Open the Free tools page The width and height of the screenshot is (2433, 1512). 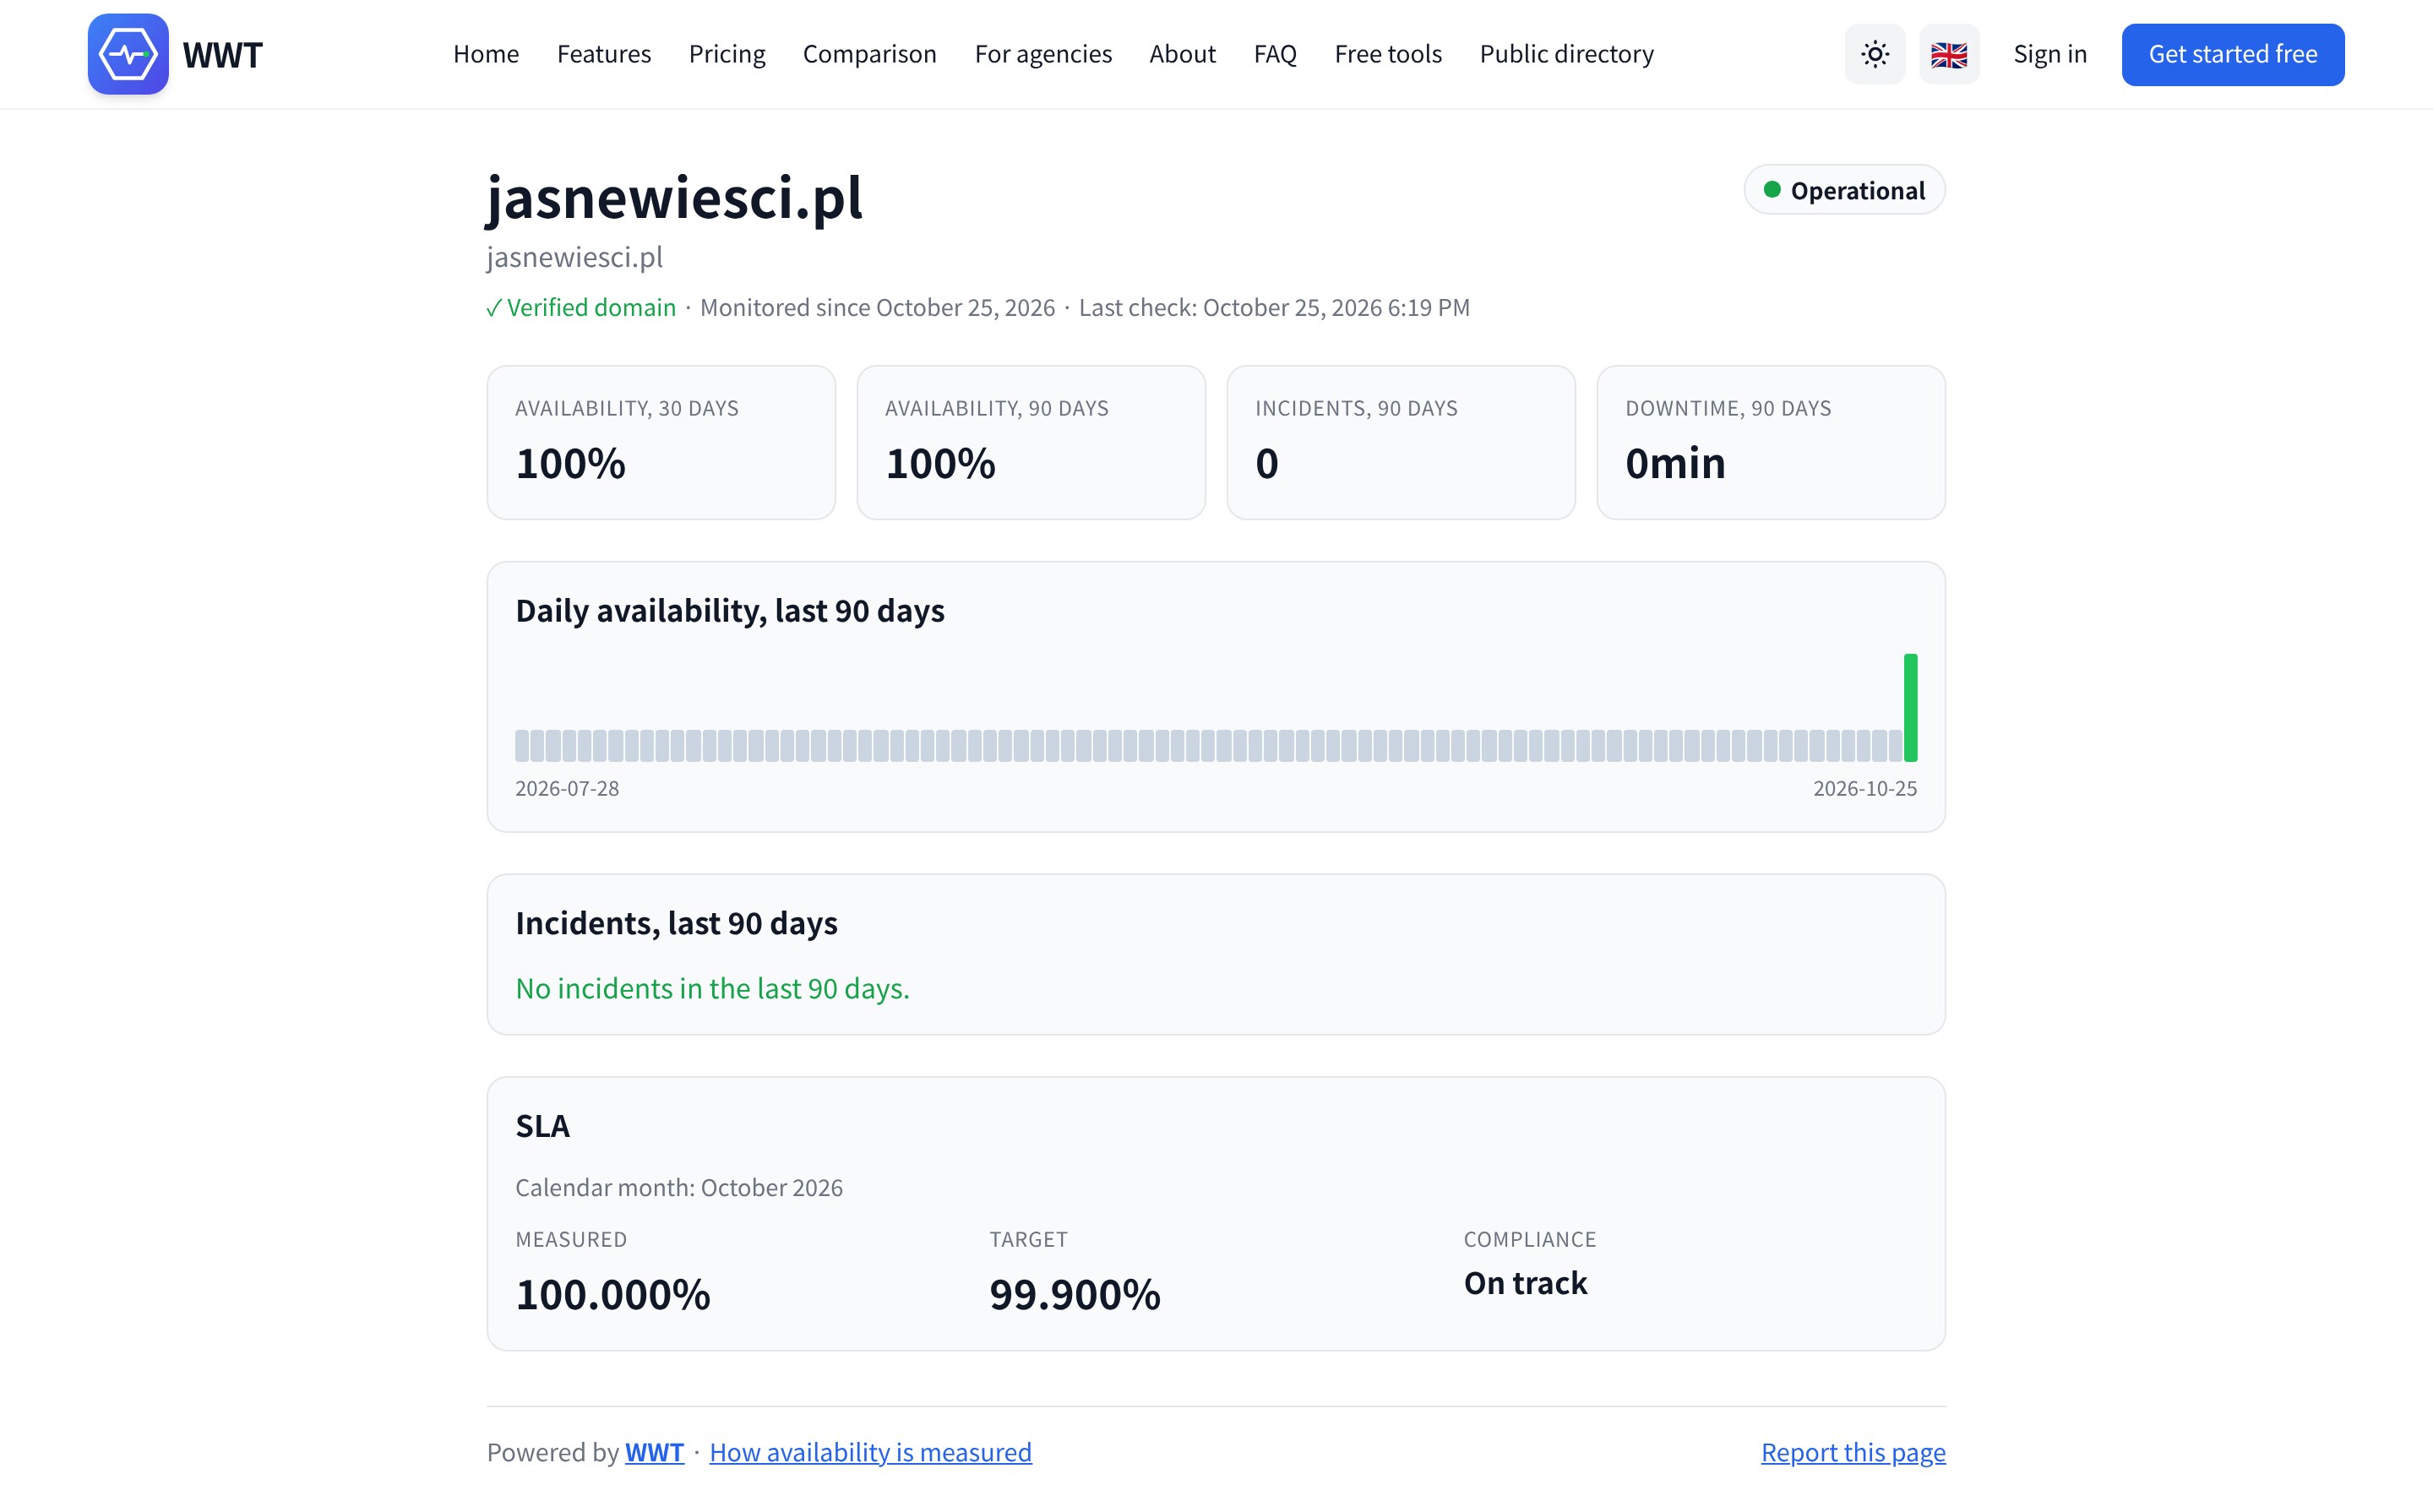tap(1388, 54)
